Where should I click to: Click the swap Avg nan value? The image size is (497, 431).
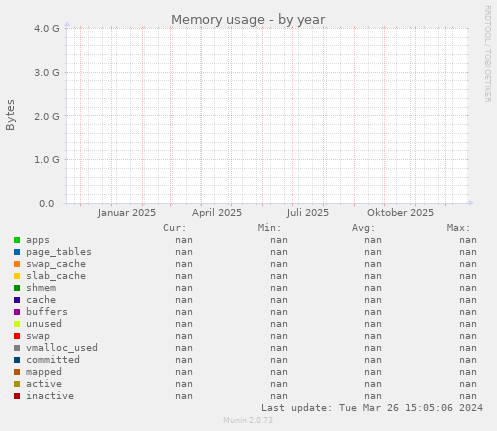(373, 336)
